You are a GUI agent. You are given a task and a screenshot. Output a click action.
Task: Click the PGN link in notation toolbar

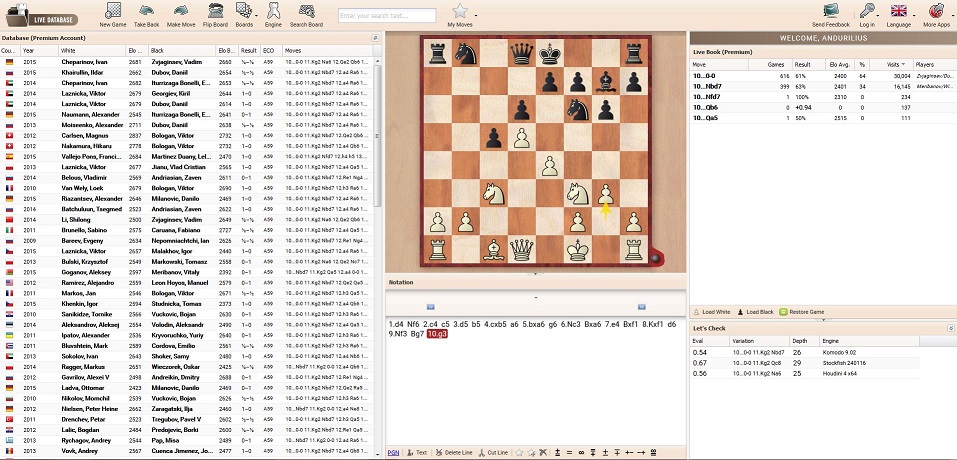click(x=394, y=453)
